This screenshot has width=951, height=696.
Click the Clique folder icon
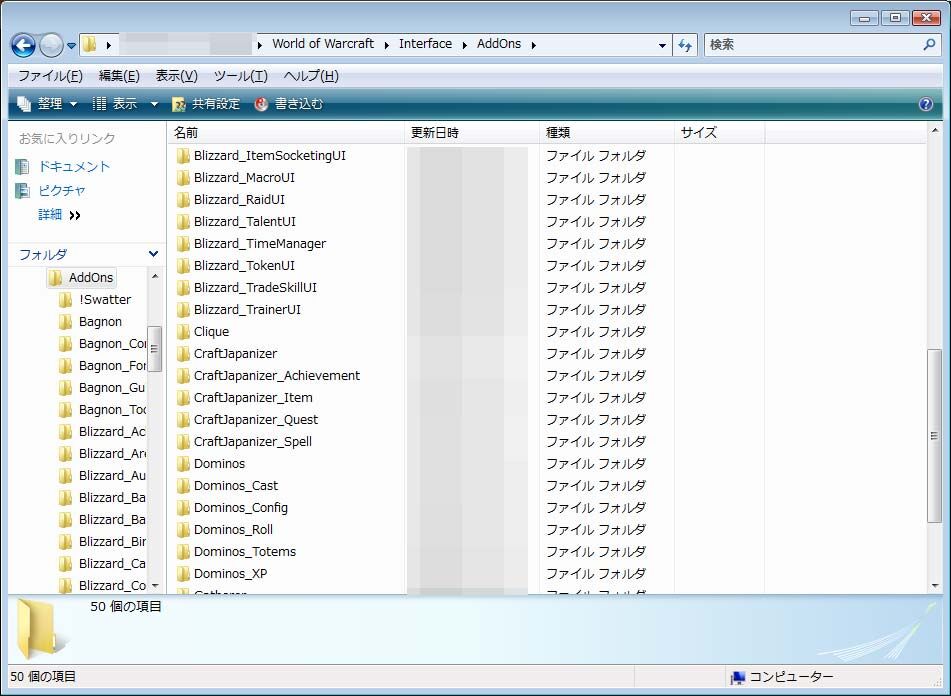coord(183,332)
